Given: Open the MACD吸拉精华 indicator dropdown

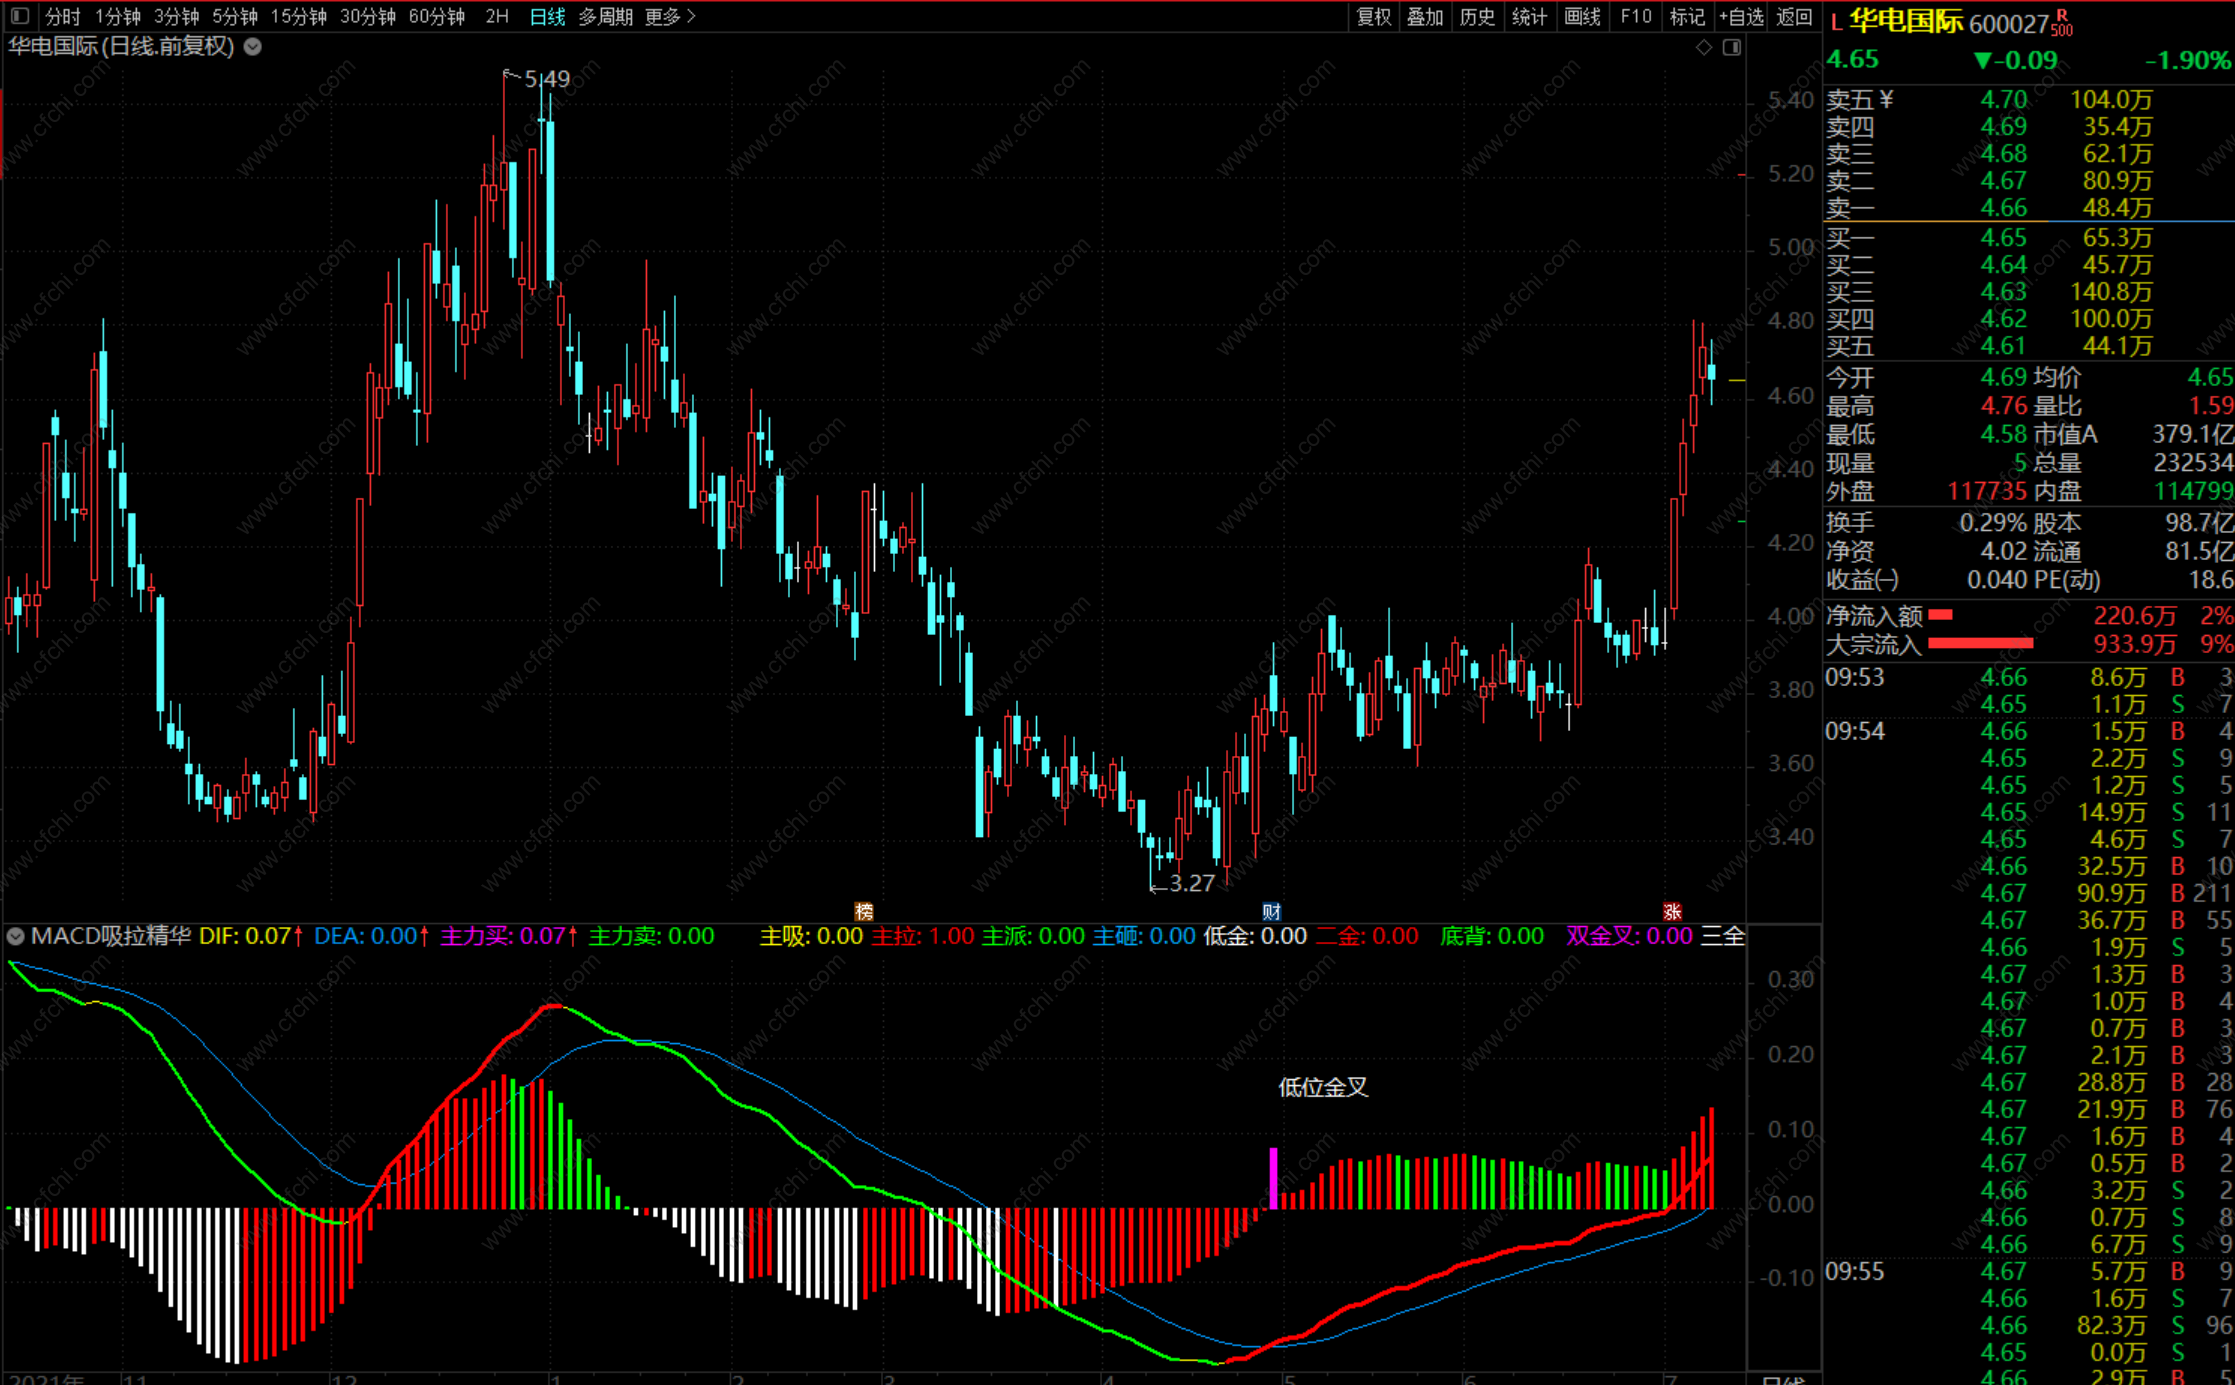Looking at the screenshot, I should (x=16, y=936).
